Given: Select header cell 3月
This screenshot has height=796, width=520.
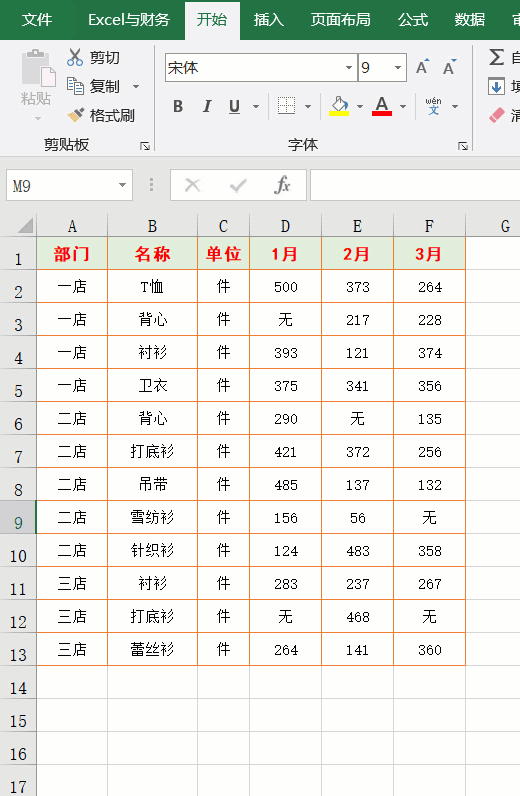Looking at the screenshot, I should tap(430, 253).
